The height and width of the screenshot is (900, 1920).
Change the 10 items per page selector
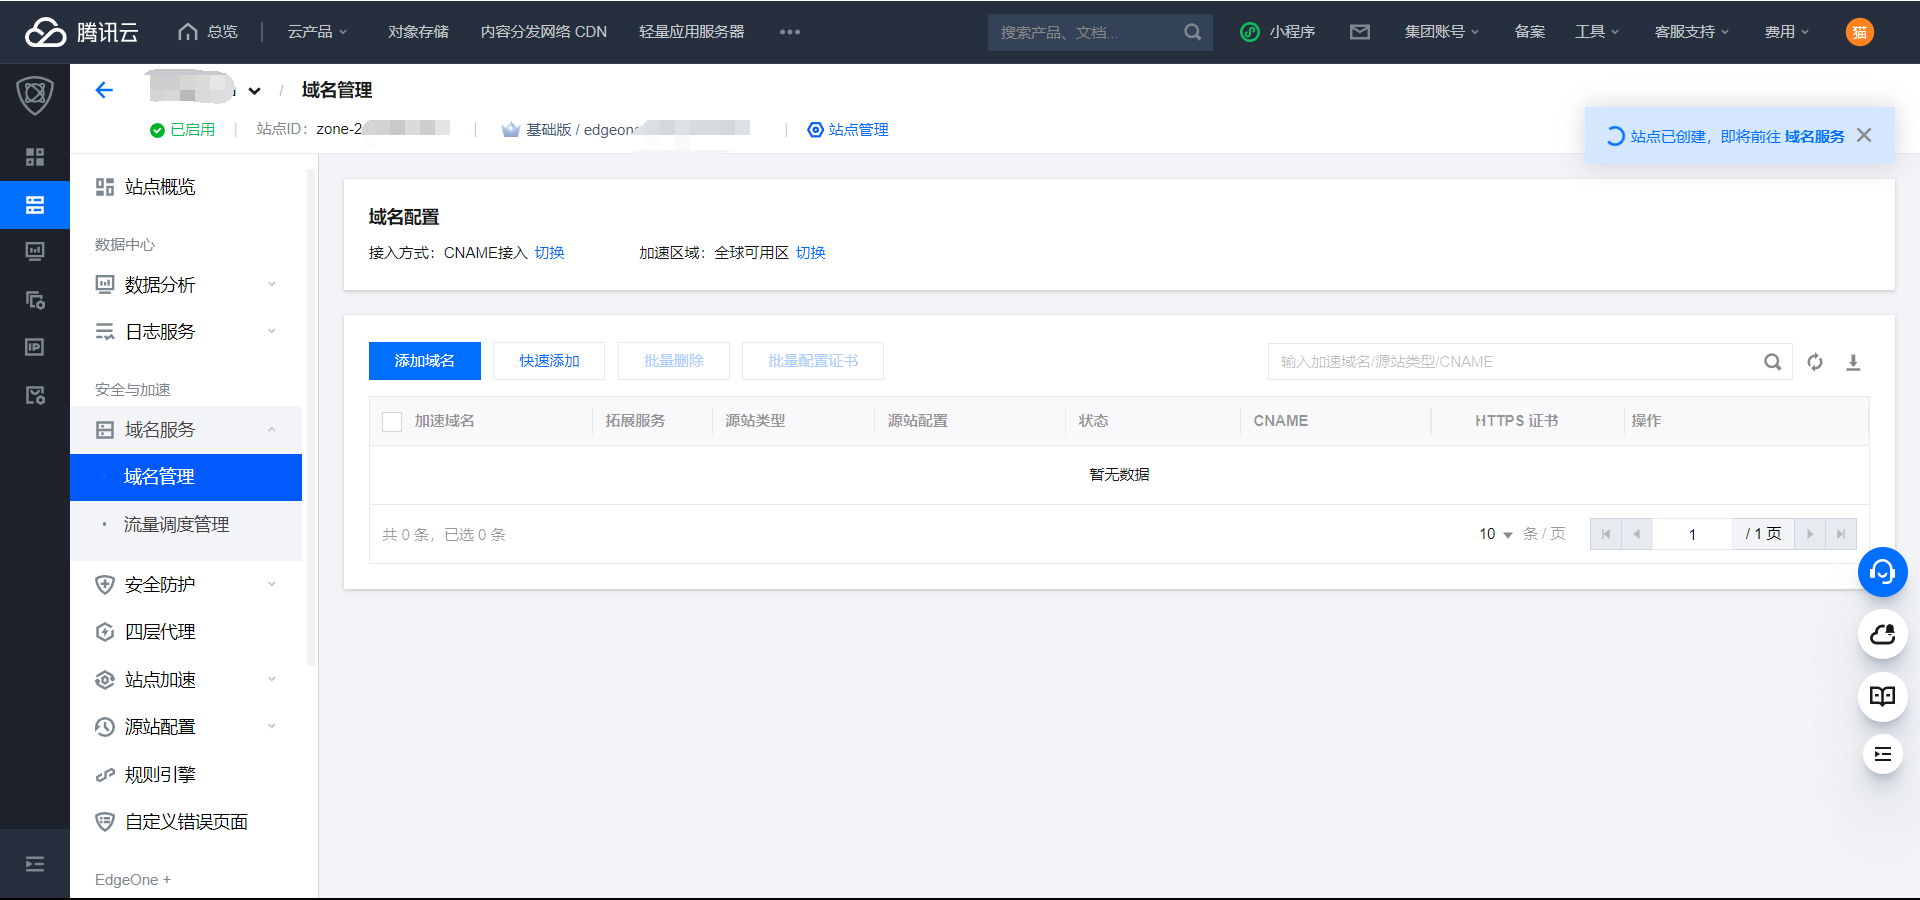click(x=1496, y=534)
